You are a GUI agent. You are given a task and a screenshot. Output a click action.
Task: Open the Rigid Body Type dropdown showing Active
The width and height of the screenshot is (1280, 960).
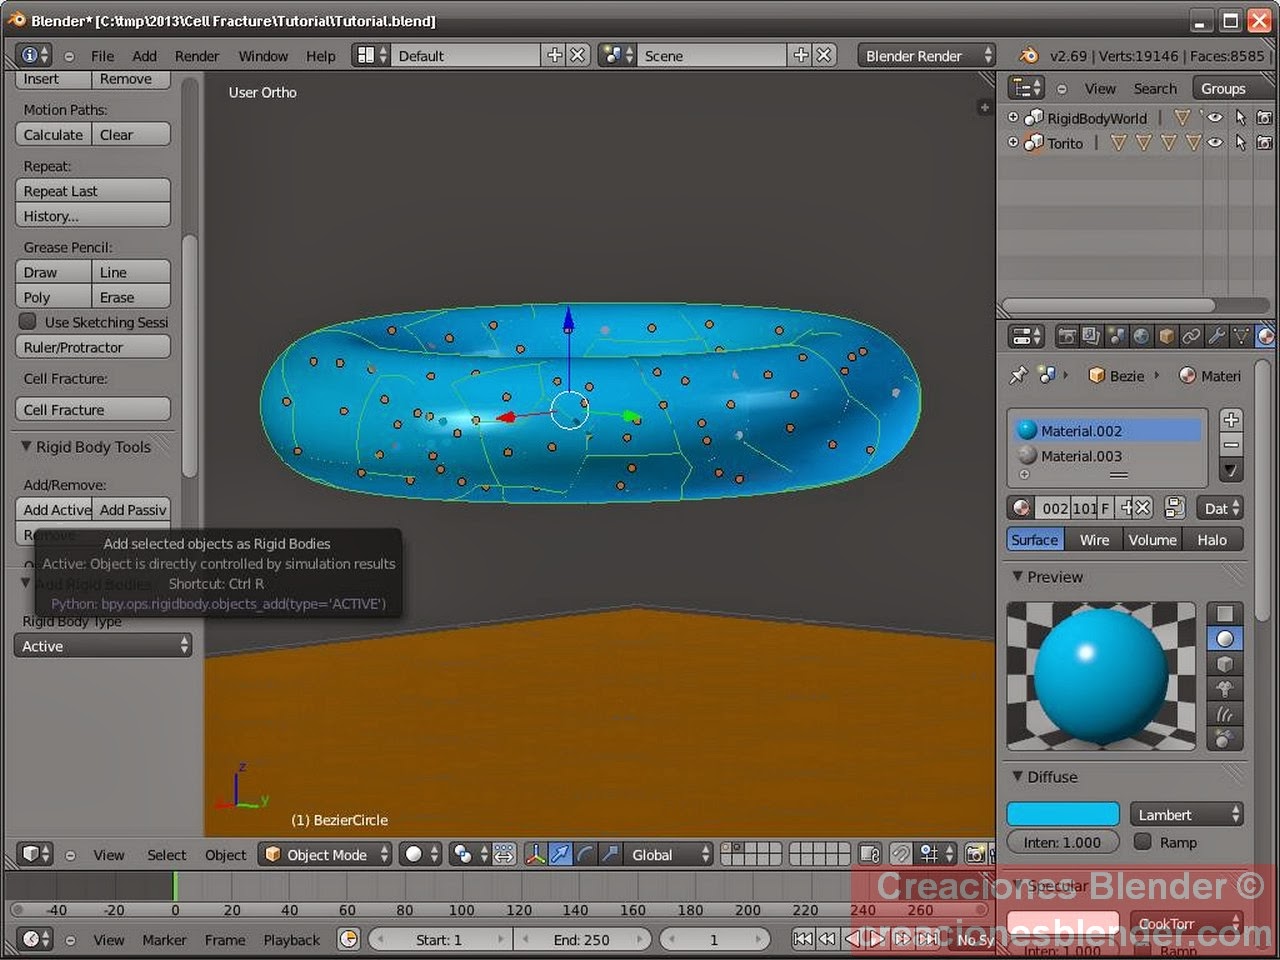(102, 645)
